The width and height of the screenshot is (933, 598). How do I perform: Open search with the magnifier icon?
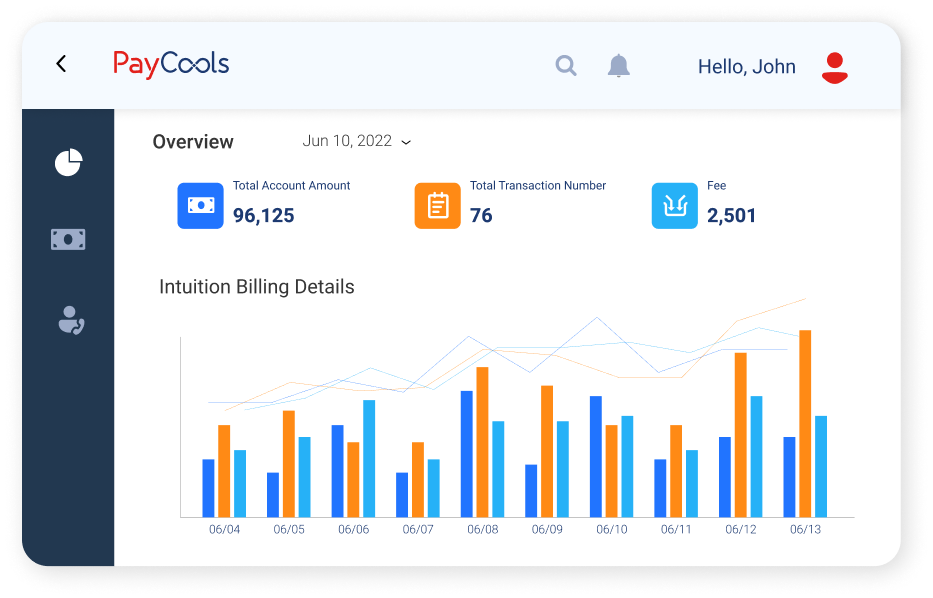[x=566, y=65]
